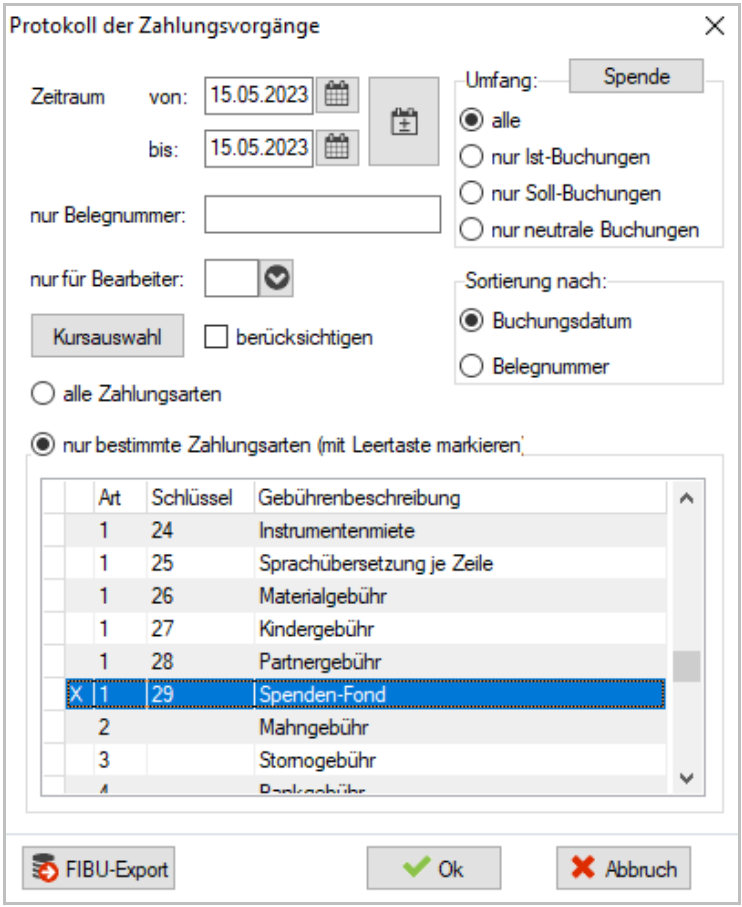Confirm with the Ok button
The height and width of the screenshot is (907, 742).
point(434,868)
